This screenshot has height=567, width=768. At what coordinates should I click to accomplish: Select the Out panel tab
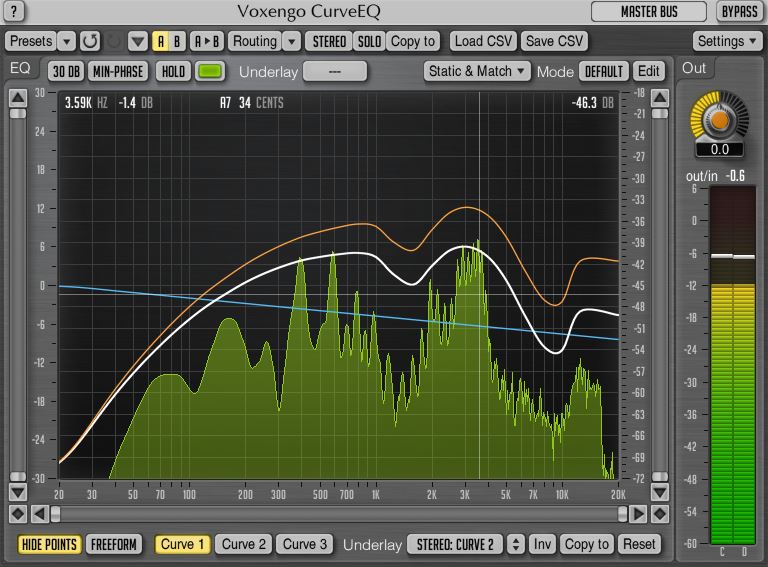click(694, 68)
